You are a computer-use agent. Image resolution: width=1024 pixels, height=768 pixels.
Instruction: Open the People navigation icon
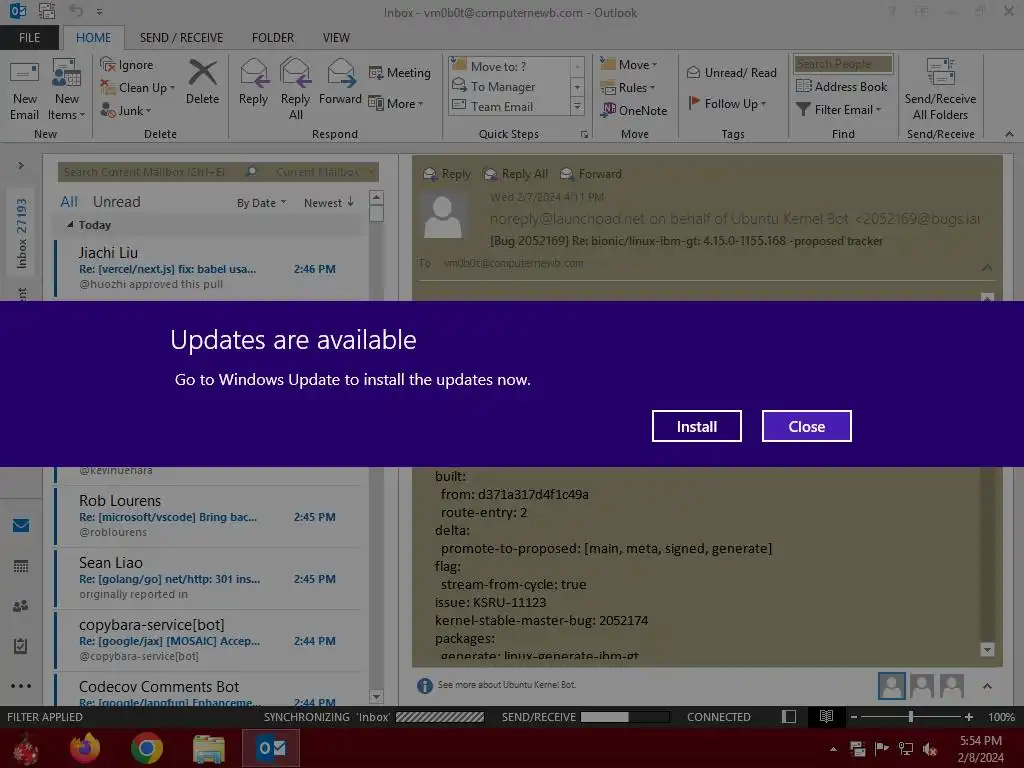[x=21, y=606]
